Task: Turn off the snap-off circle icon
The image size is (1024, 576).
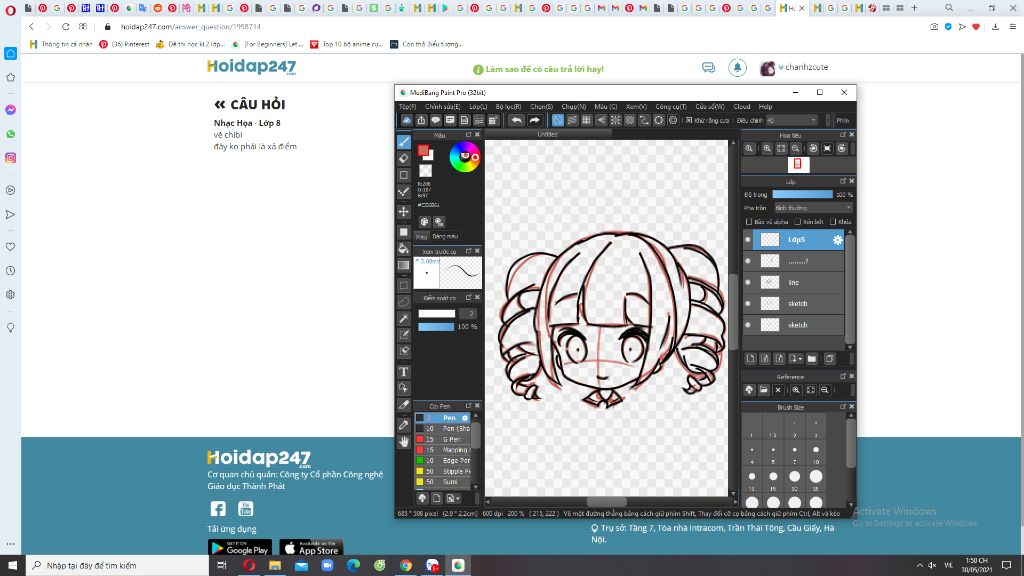Action: [558, 120]
